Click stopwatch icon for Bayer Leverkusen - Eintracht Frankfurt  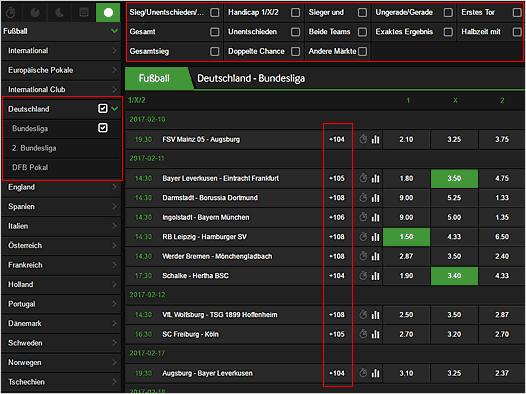click(363, 178)
